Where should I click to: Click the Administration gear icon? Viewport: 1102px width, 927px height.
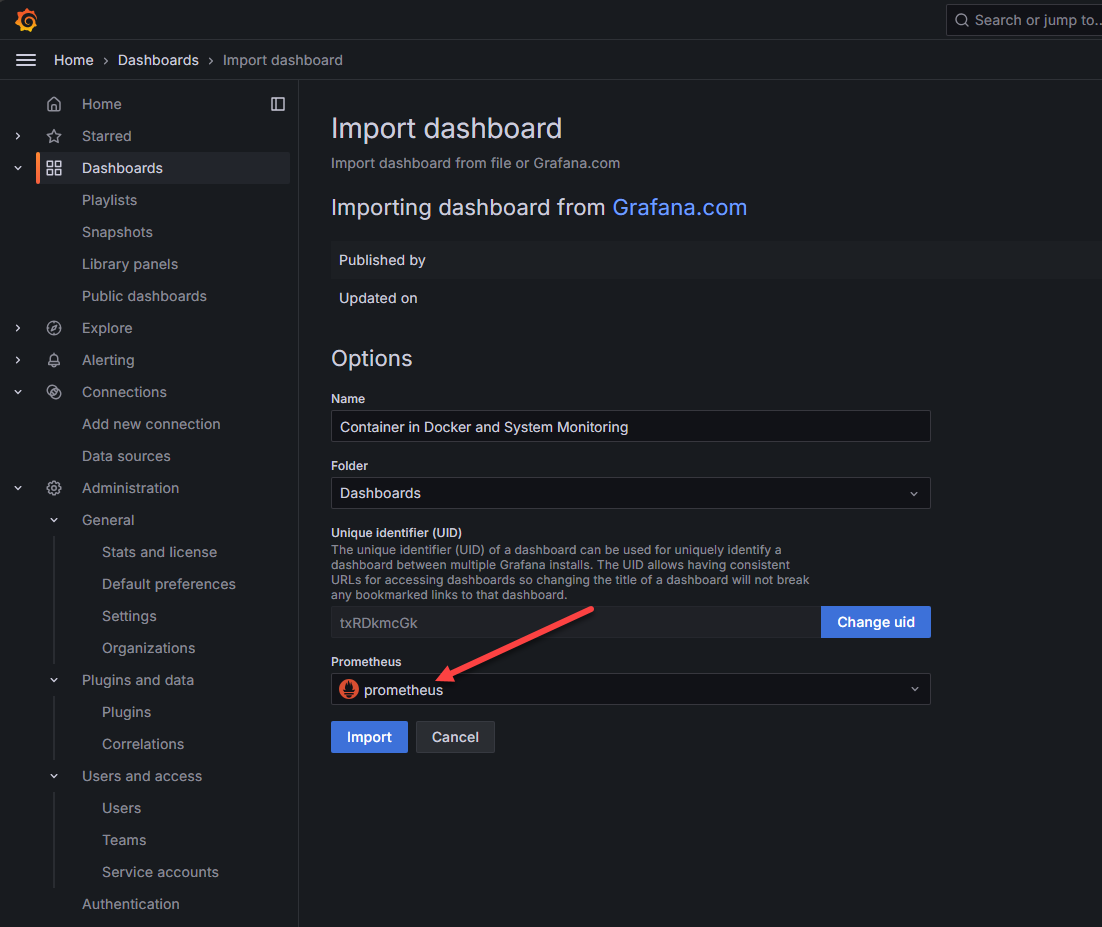click(x=54, y=488)
